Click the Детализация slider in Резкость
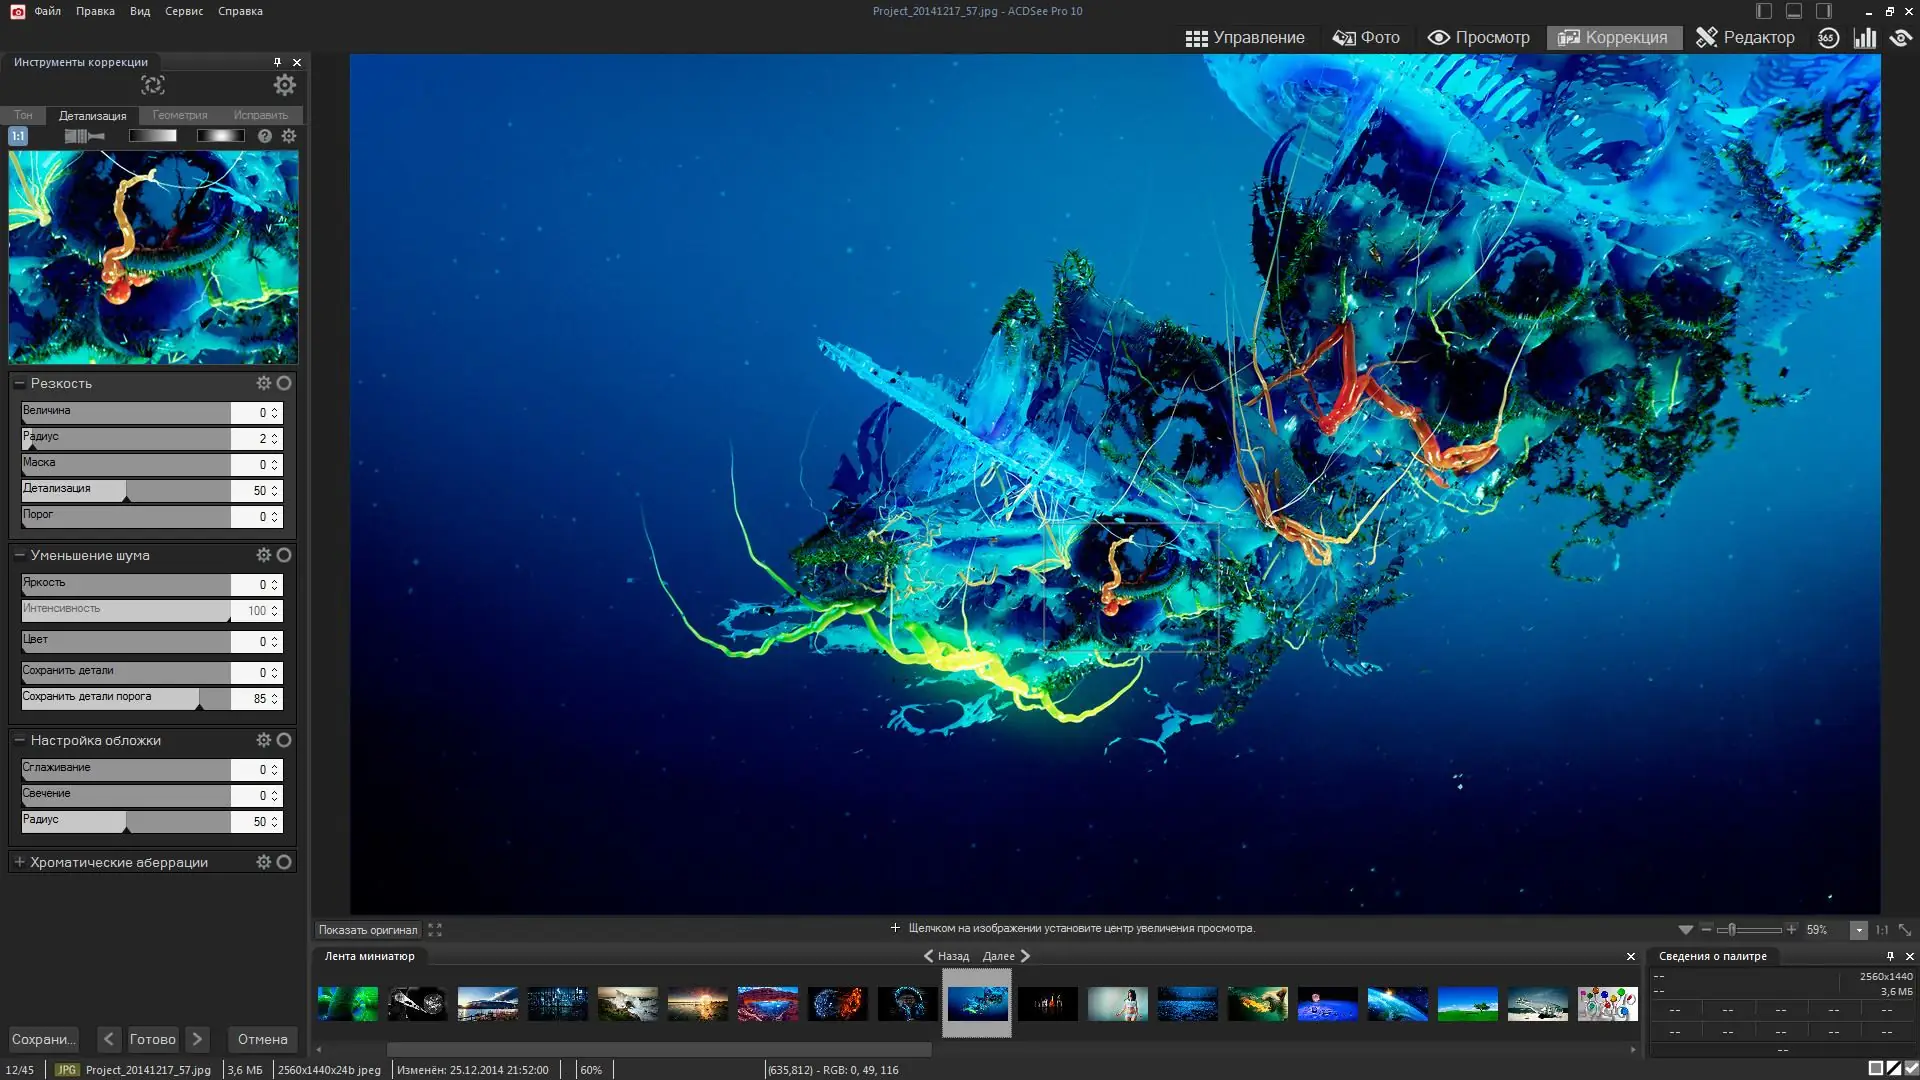 (x=126, y=490)
